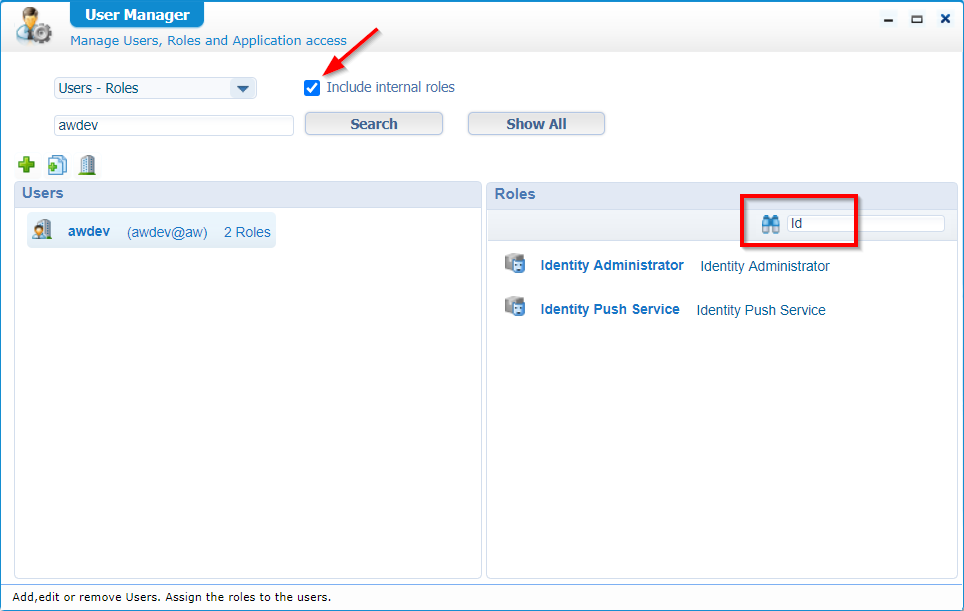964x611 pixels.
Task: Toggle the Include internal roles checkbox
Action: (x=312, y=88)
